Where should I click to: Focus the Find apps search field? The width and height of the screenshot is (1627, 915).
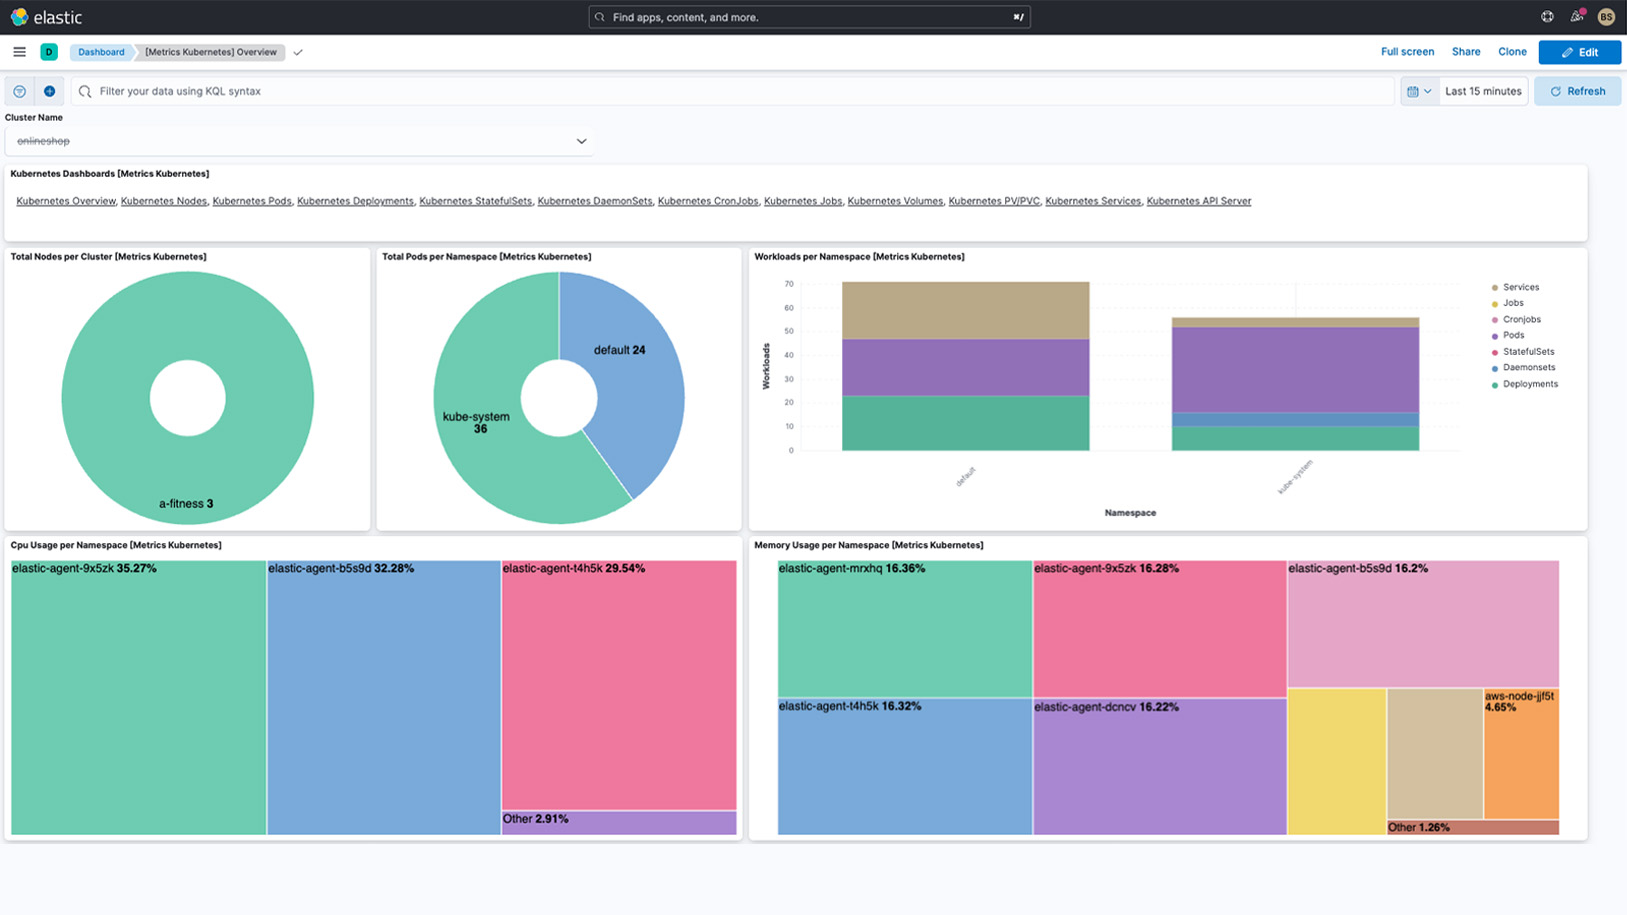pos(809,17)
